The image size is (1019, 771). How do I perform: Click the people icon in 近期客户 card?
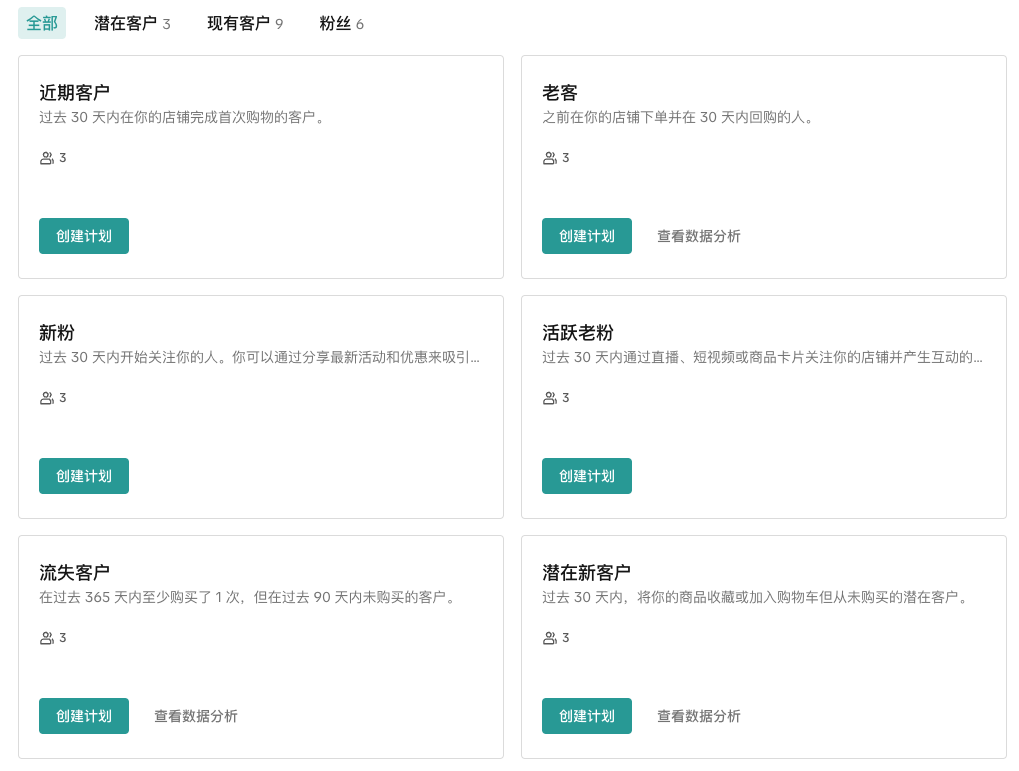click(x=46, y=158)
